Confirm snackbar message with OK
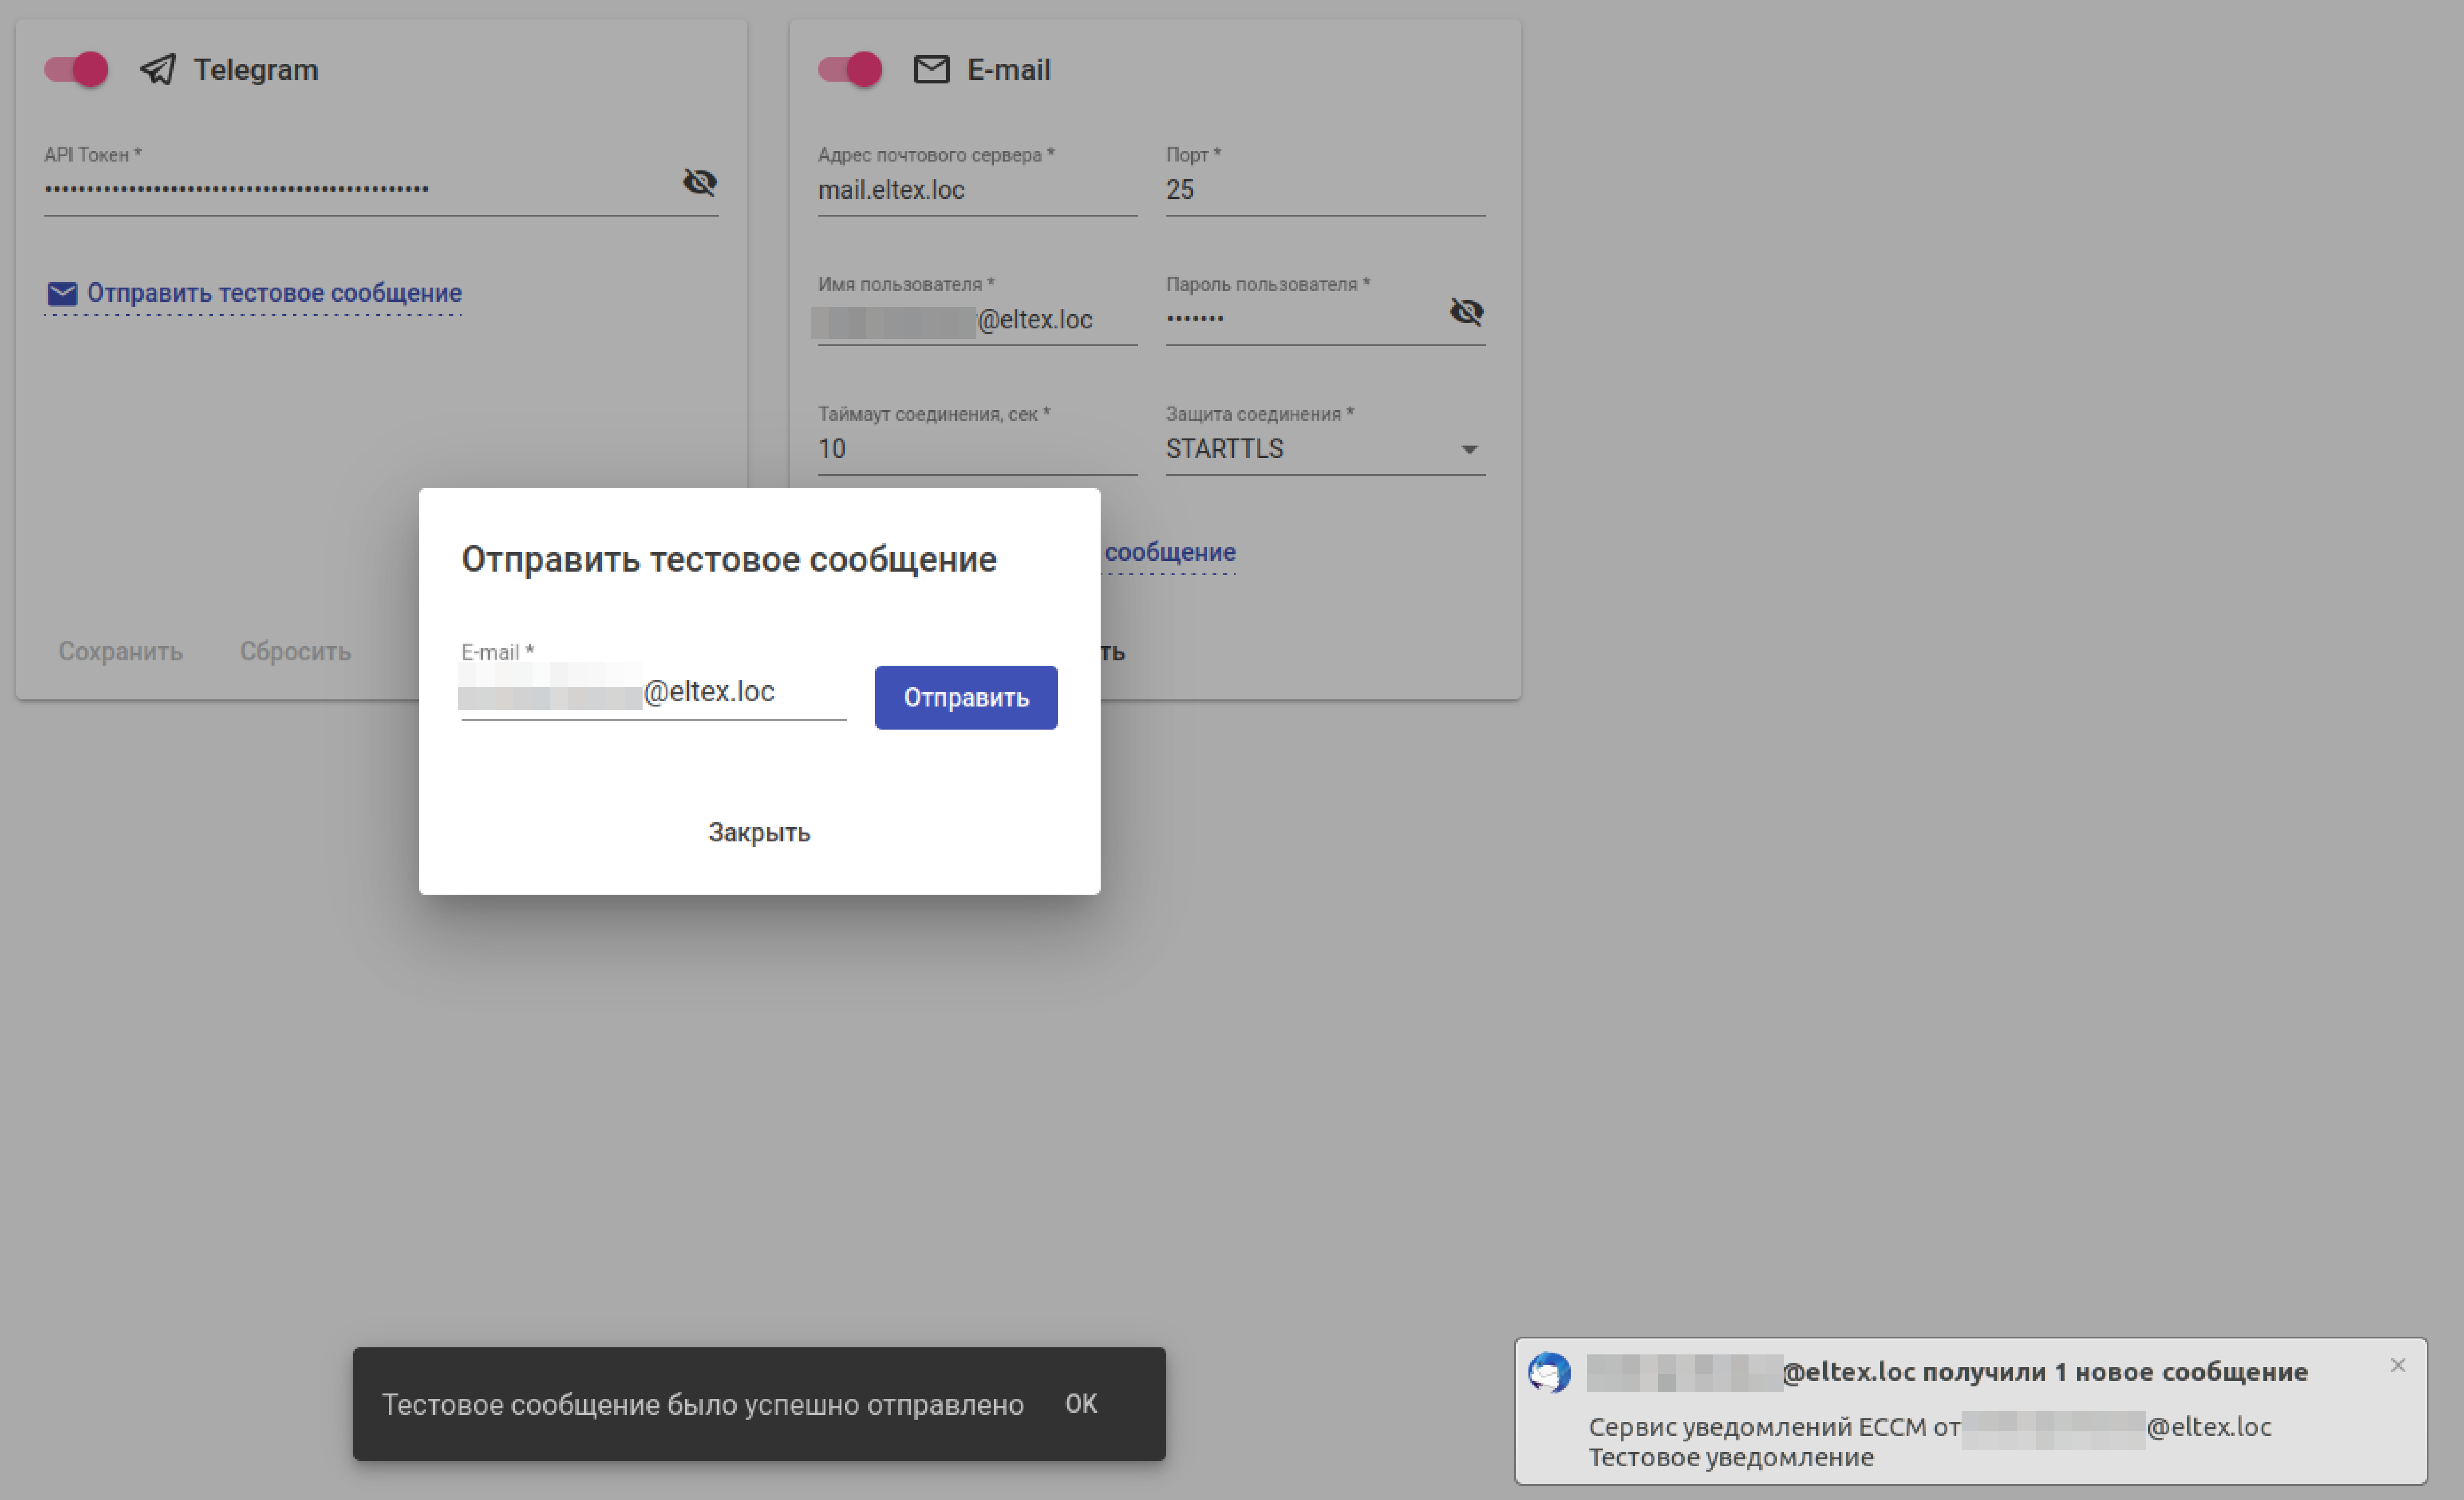 [x=1080, y=1404]
